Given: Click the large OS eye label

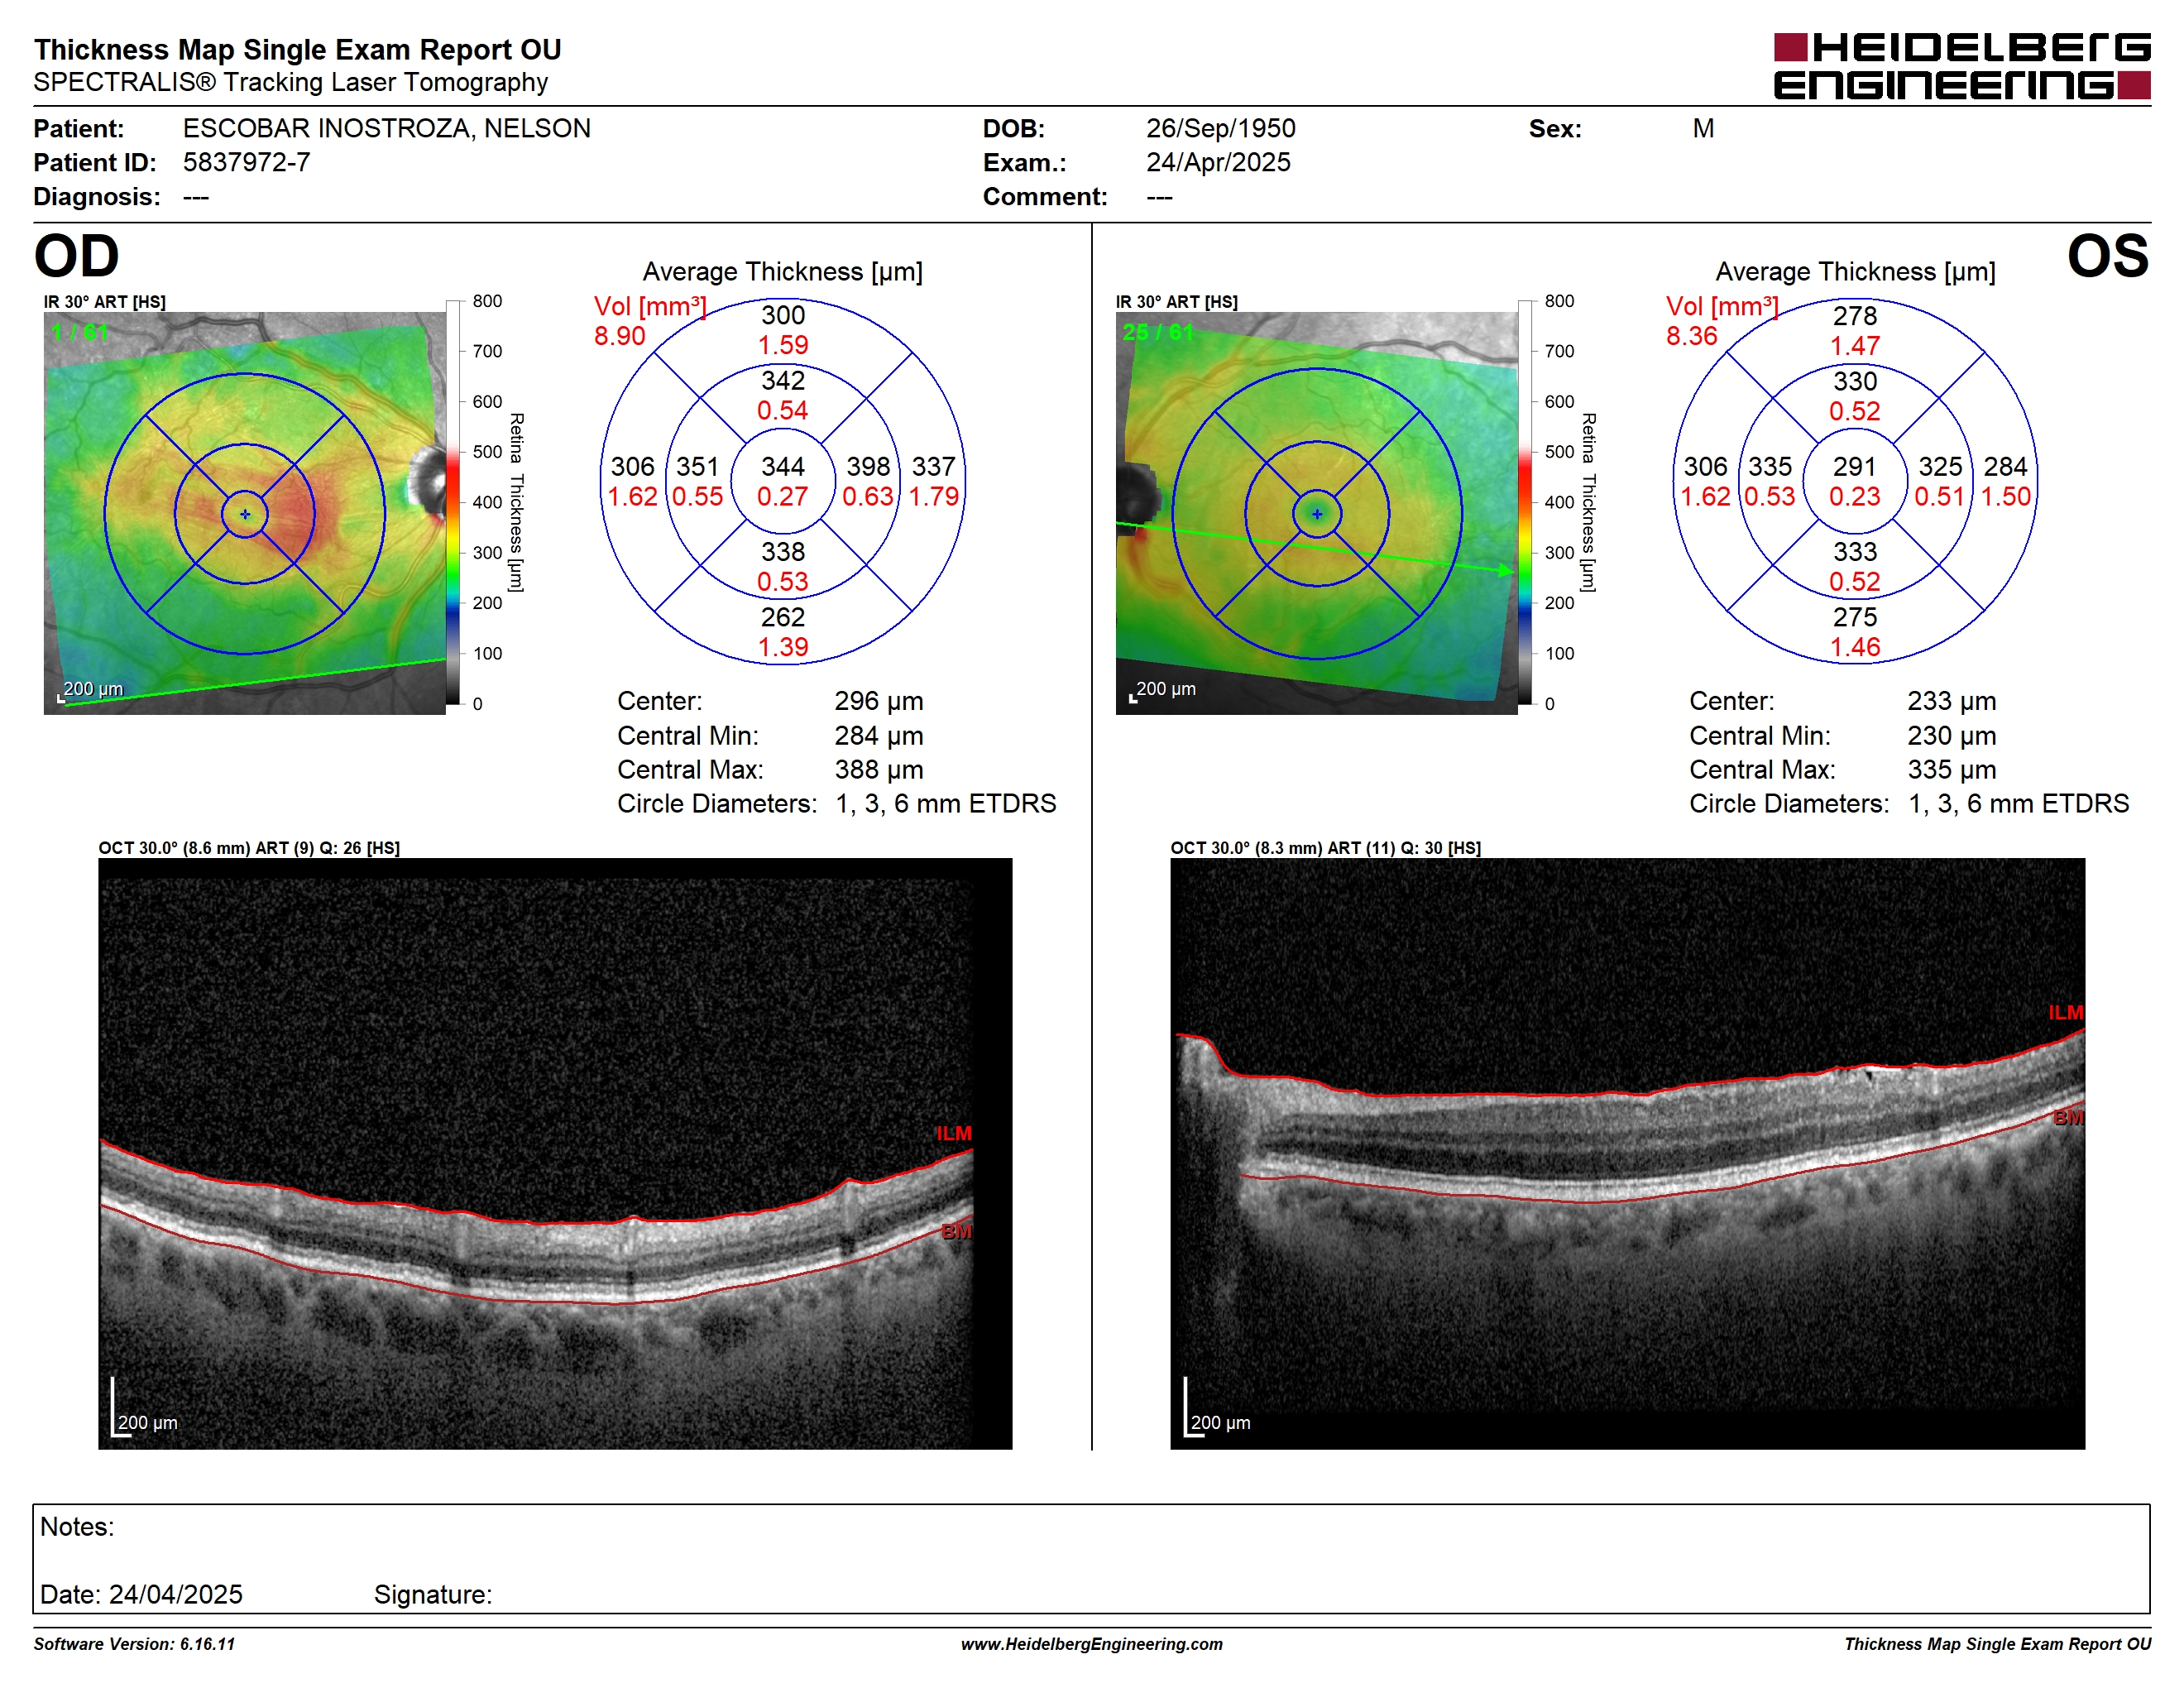Looking at the screenshot, I should (x=2108, y=256).
